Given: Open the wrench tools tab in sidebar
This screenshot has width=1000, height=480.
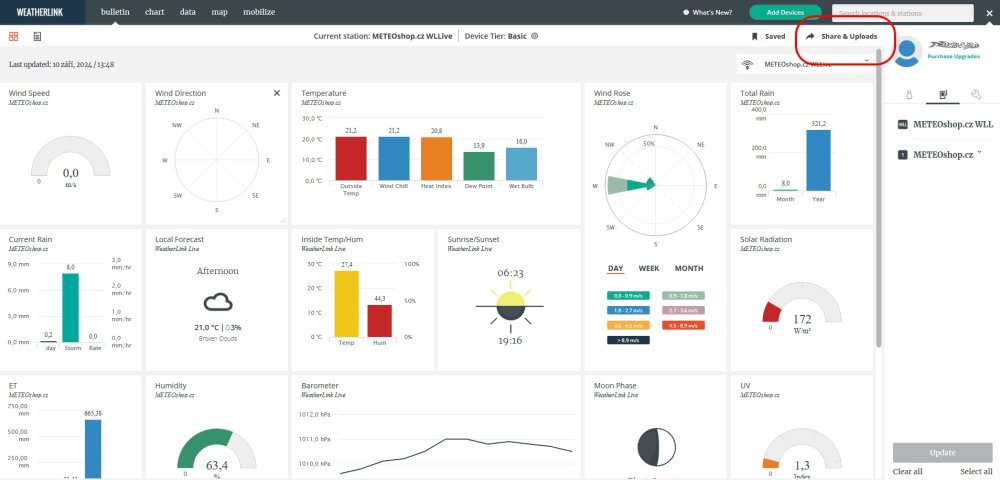Looking at the screenshot, I should pyautogui.click(x=975, y=95).
